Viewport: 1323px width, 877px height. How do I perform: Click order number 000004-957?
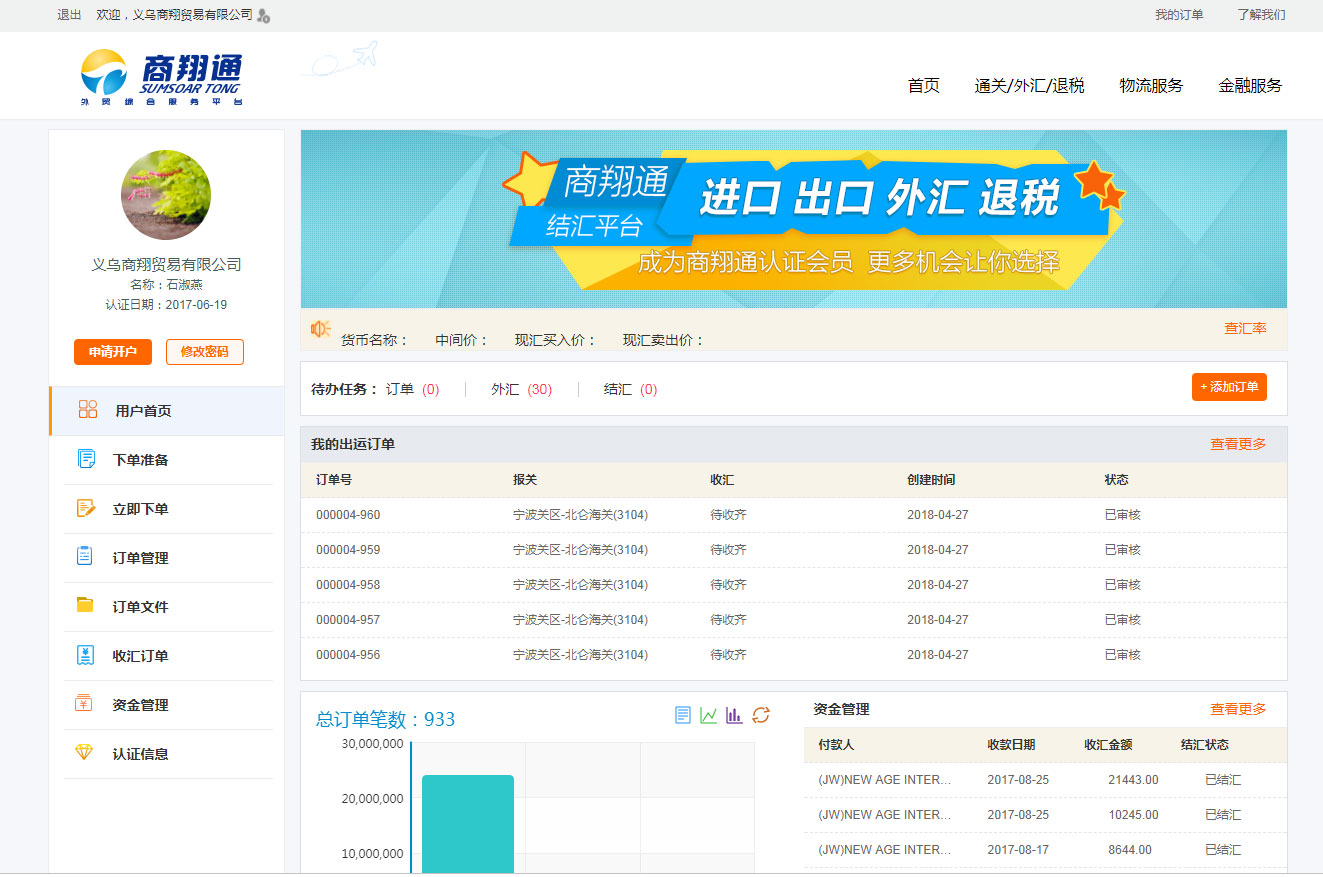point(348,620)
